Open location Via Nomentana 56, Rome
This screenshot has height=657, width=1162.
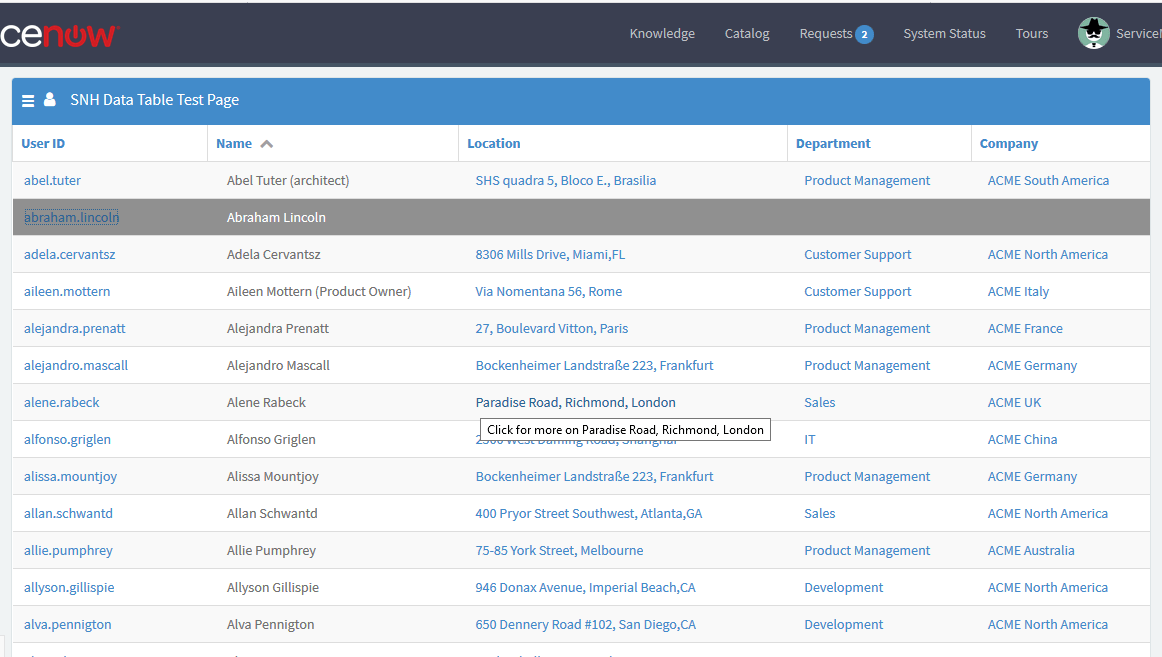click(x=548, y=292)
